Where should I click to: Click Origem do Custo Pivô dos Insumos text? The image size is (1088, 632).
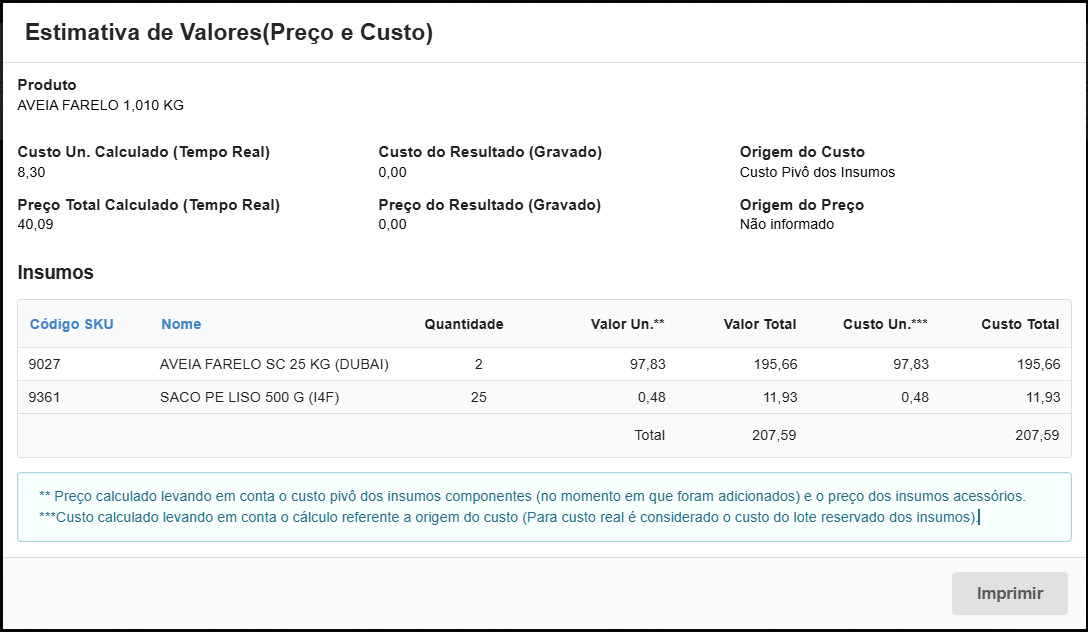[x=816, y=172]
